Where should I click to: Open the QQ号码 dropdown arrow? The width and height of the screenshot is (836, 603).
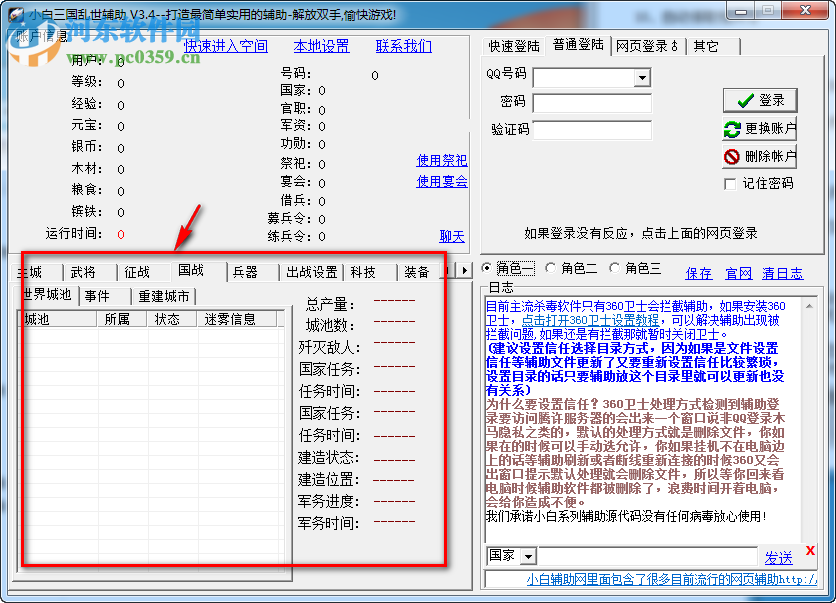click(642, 78)
